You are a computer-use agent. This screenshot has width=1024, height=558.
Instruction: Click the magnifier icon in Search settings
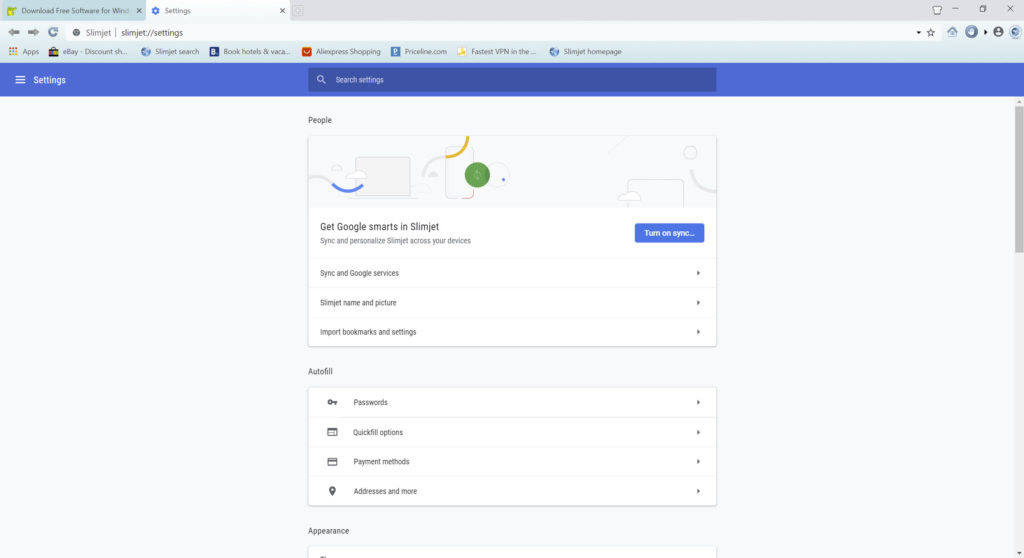coord(321,80)
